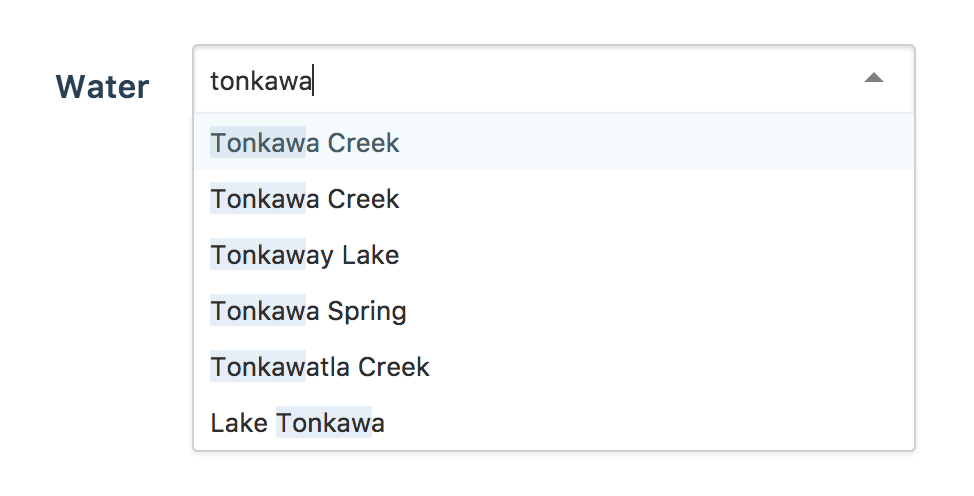
Task: Select the non-highlighted Tonkawa Creek entry
Action: tap(305, 199)
